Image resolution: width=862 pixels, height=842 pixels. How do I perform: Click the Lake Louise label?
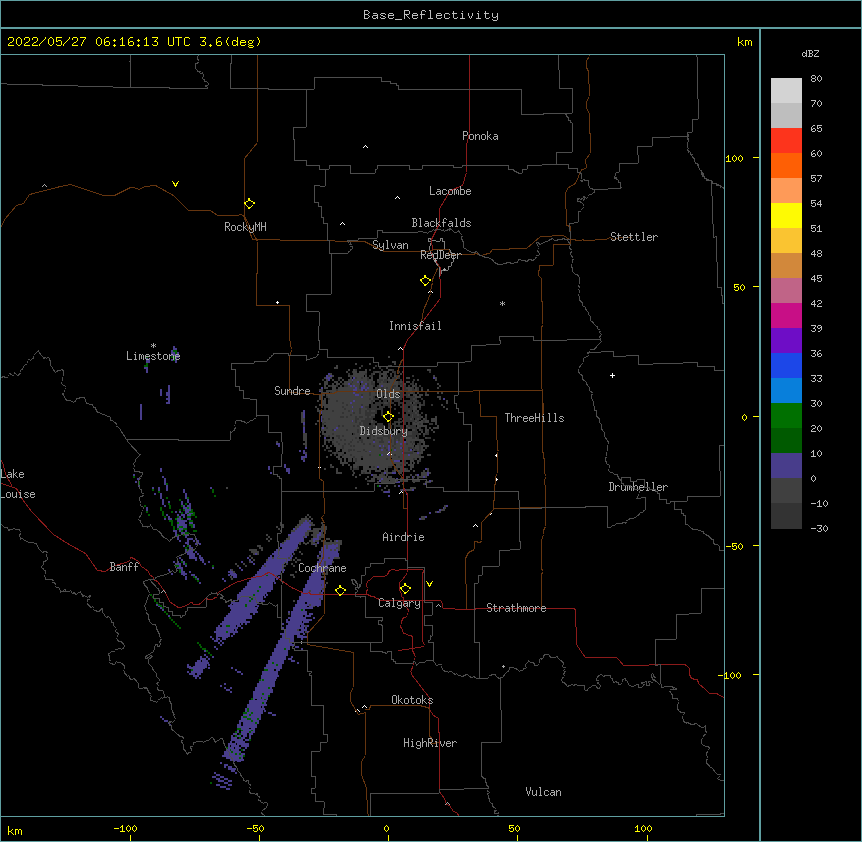pos(17,484)
